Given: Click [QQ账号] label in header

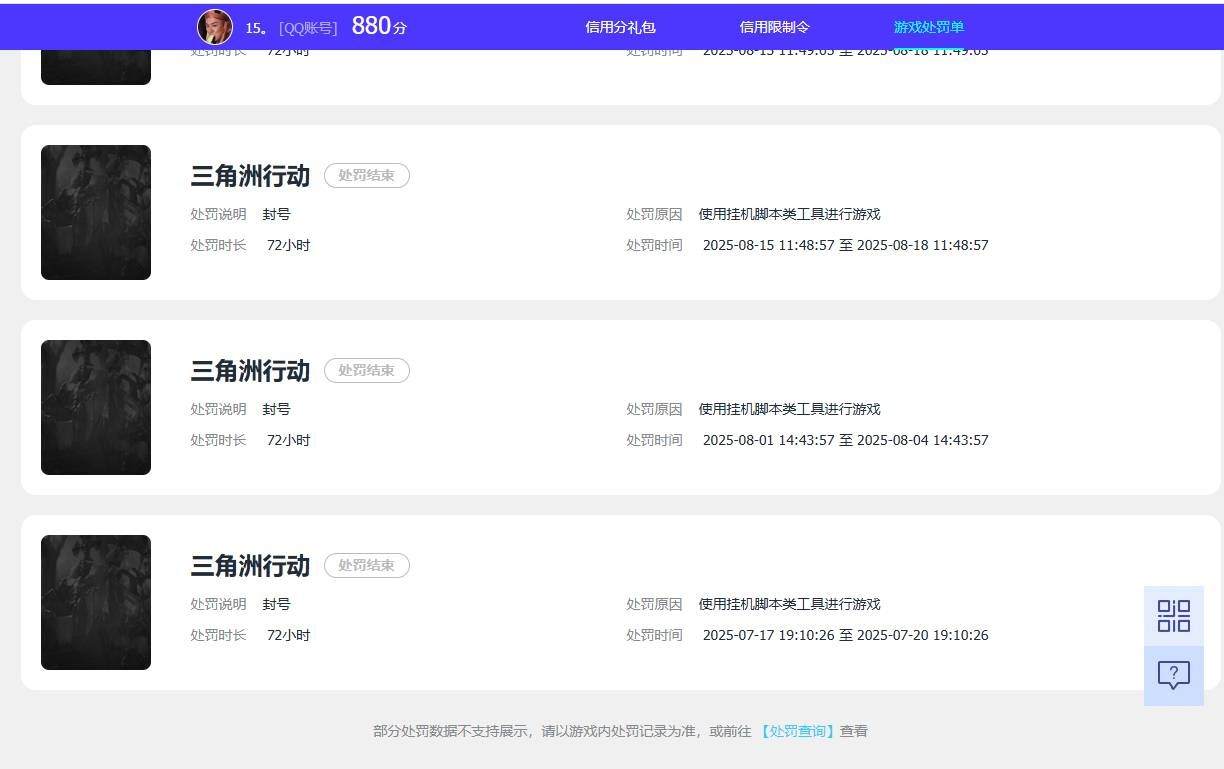Looking at the screenshot, I should click(x=308, y=28).
